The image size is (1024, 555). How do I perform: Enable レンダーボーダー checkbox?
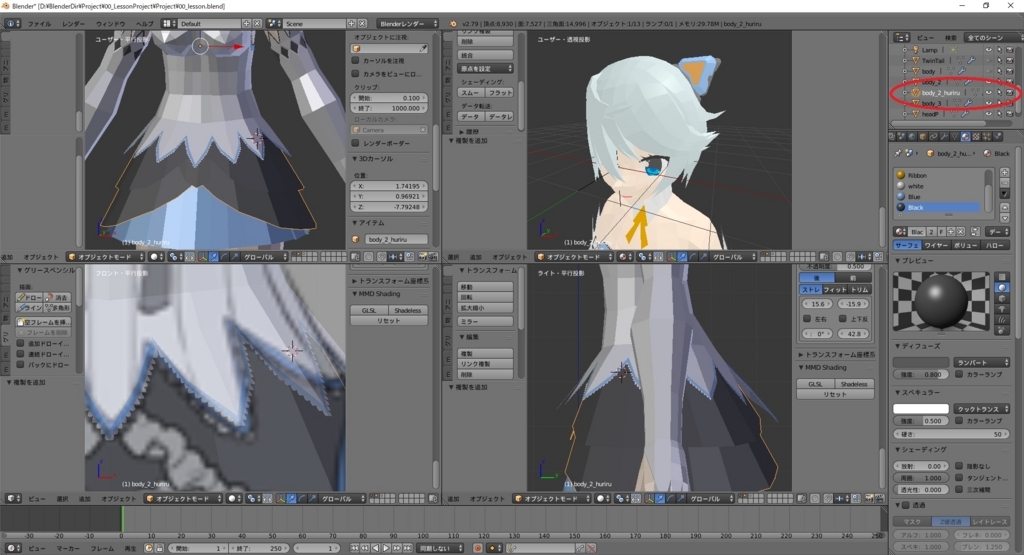point(355,143)
